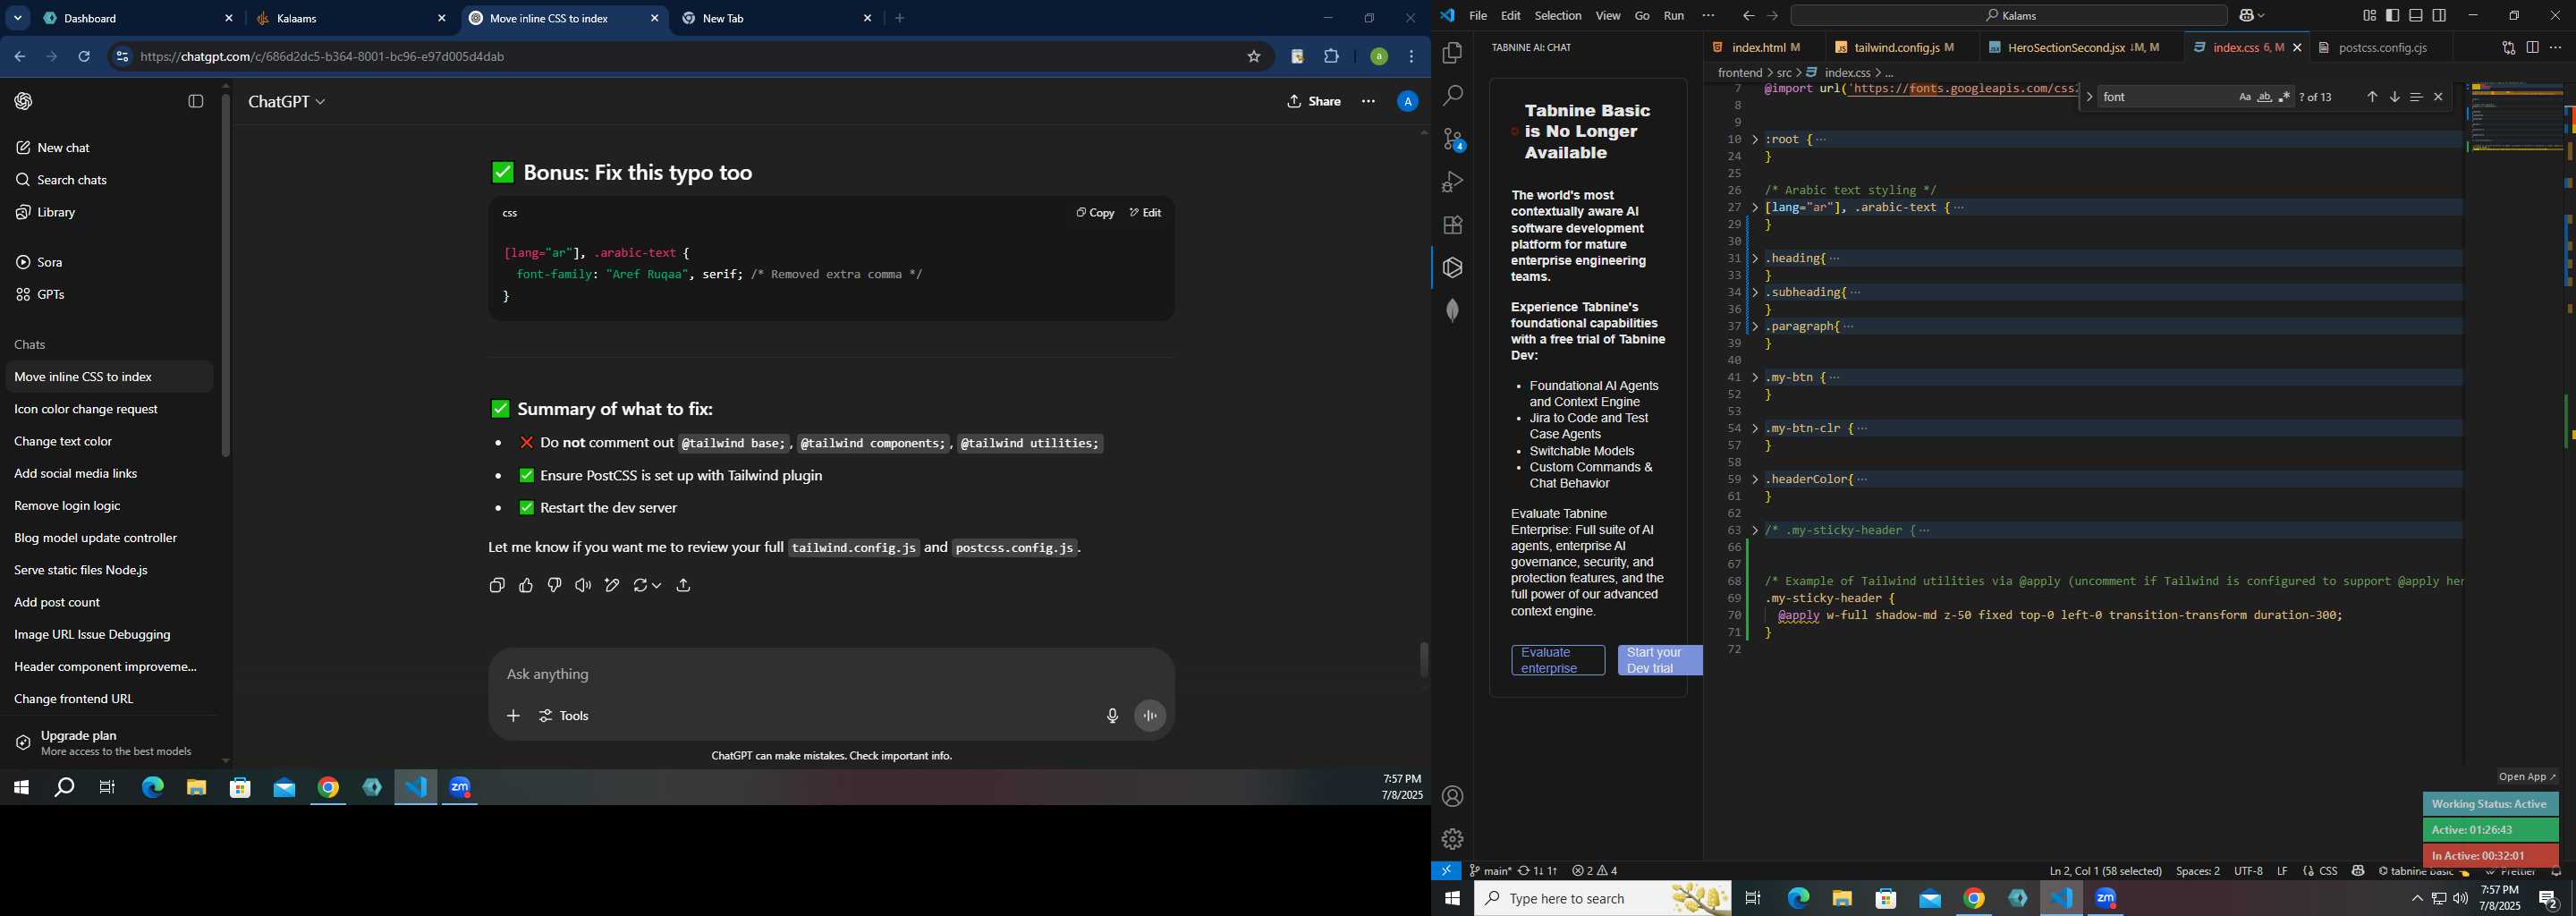Open Source Control view with the 4 badge
2576x916 pixels.
[x=1453, y=139]
